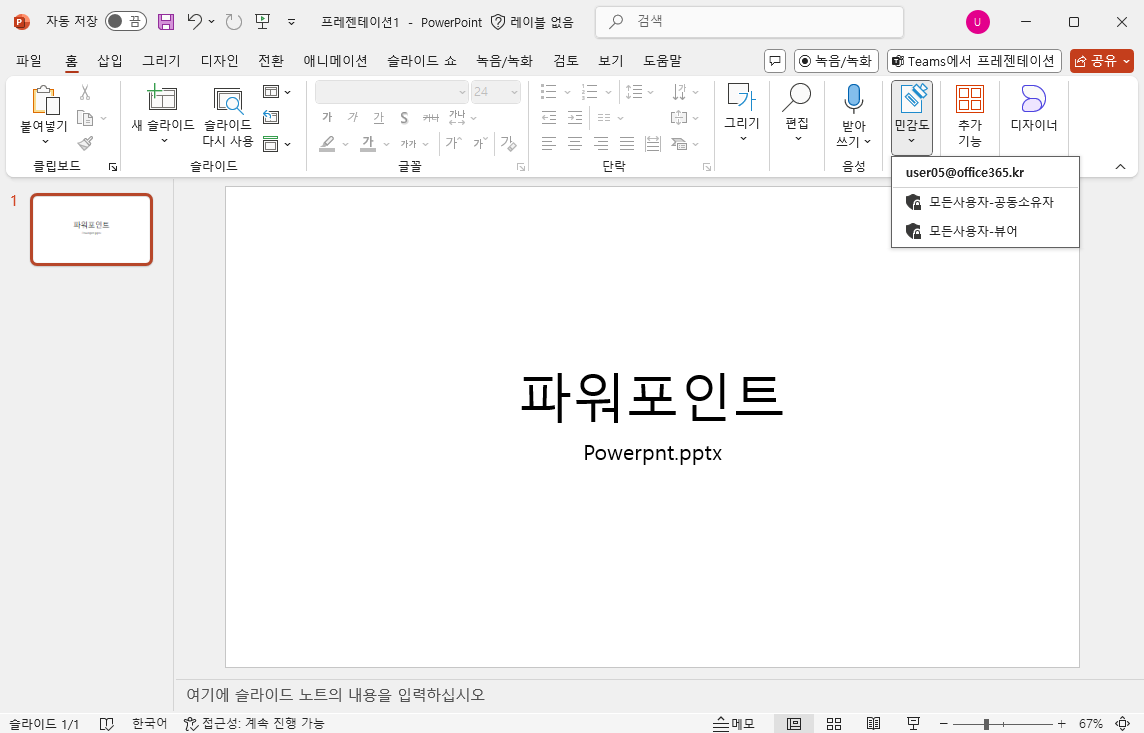Select the Format Painter tool
The width and height of the screenshot is (1144, 733).
pyautogui.click(x=86, y=141)
